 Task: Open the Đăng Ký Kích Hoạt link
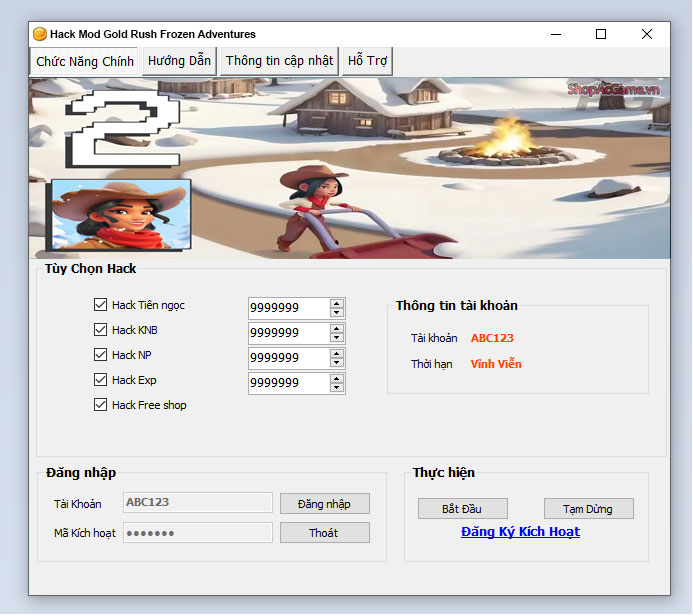[520, 532]
